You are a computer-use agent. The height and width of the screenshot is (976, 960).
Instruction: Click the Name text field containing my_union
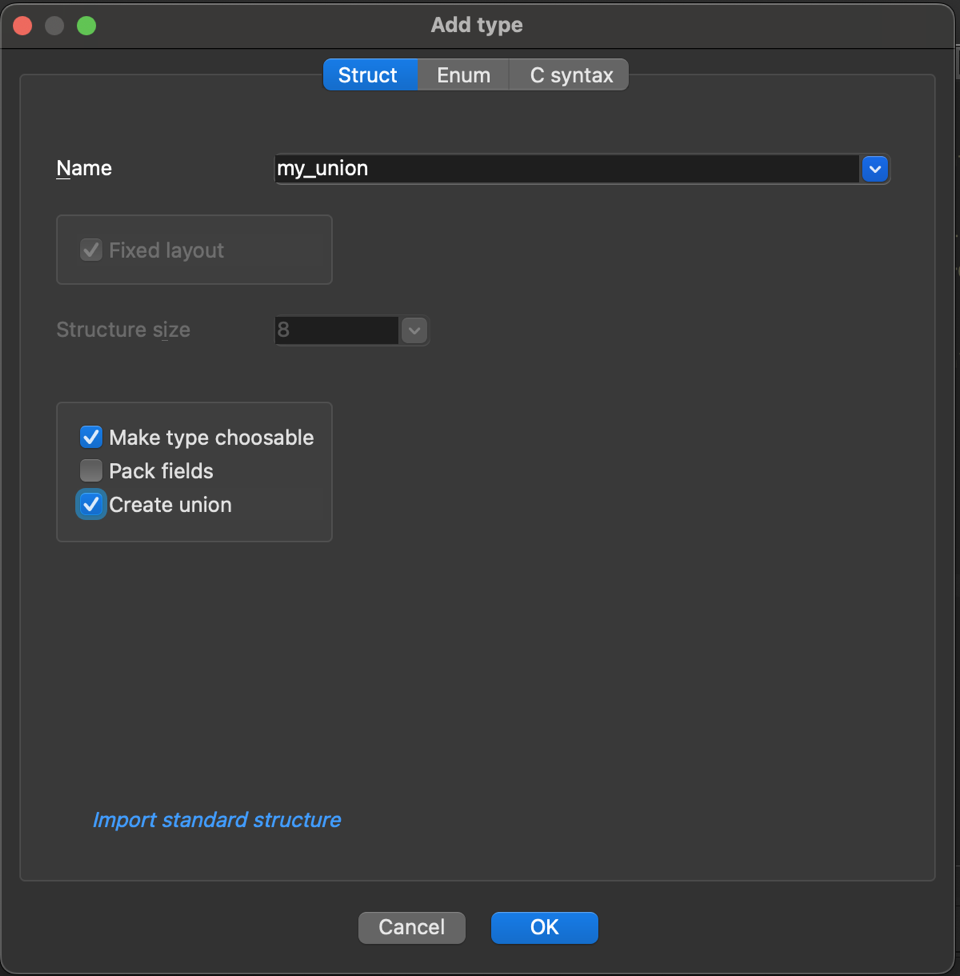[x=566, y=169]
